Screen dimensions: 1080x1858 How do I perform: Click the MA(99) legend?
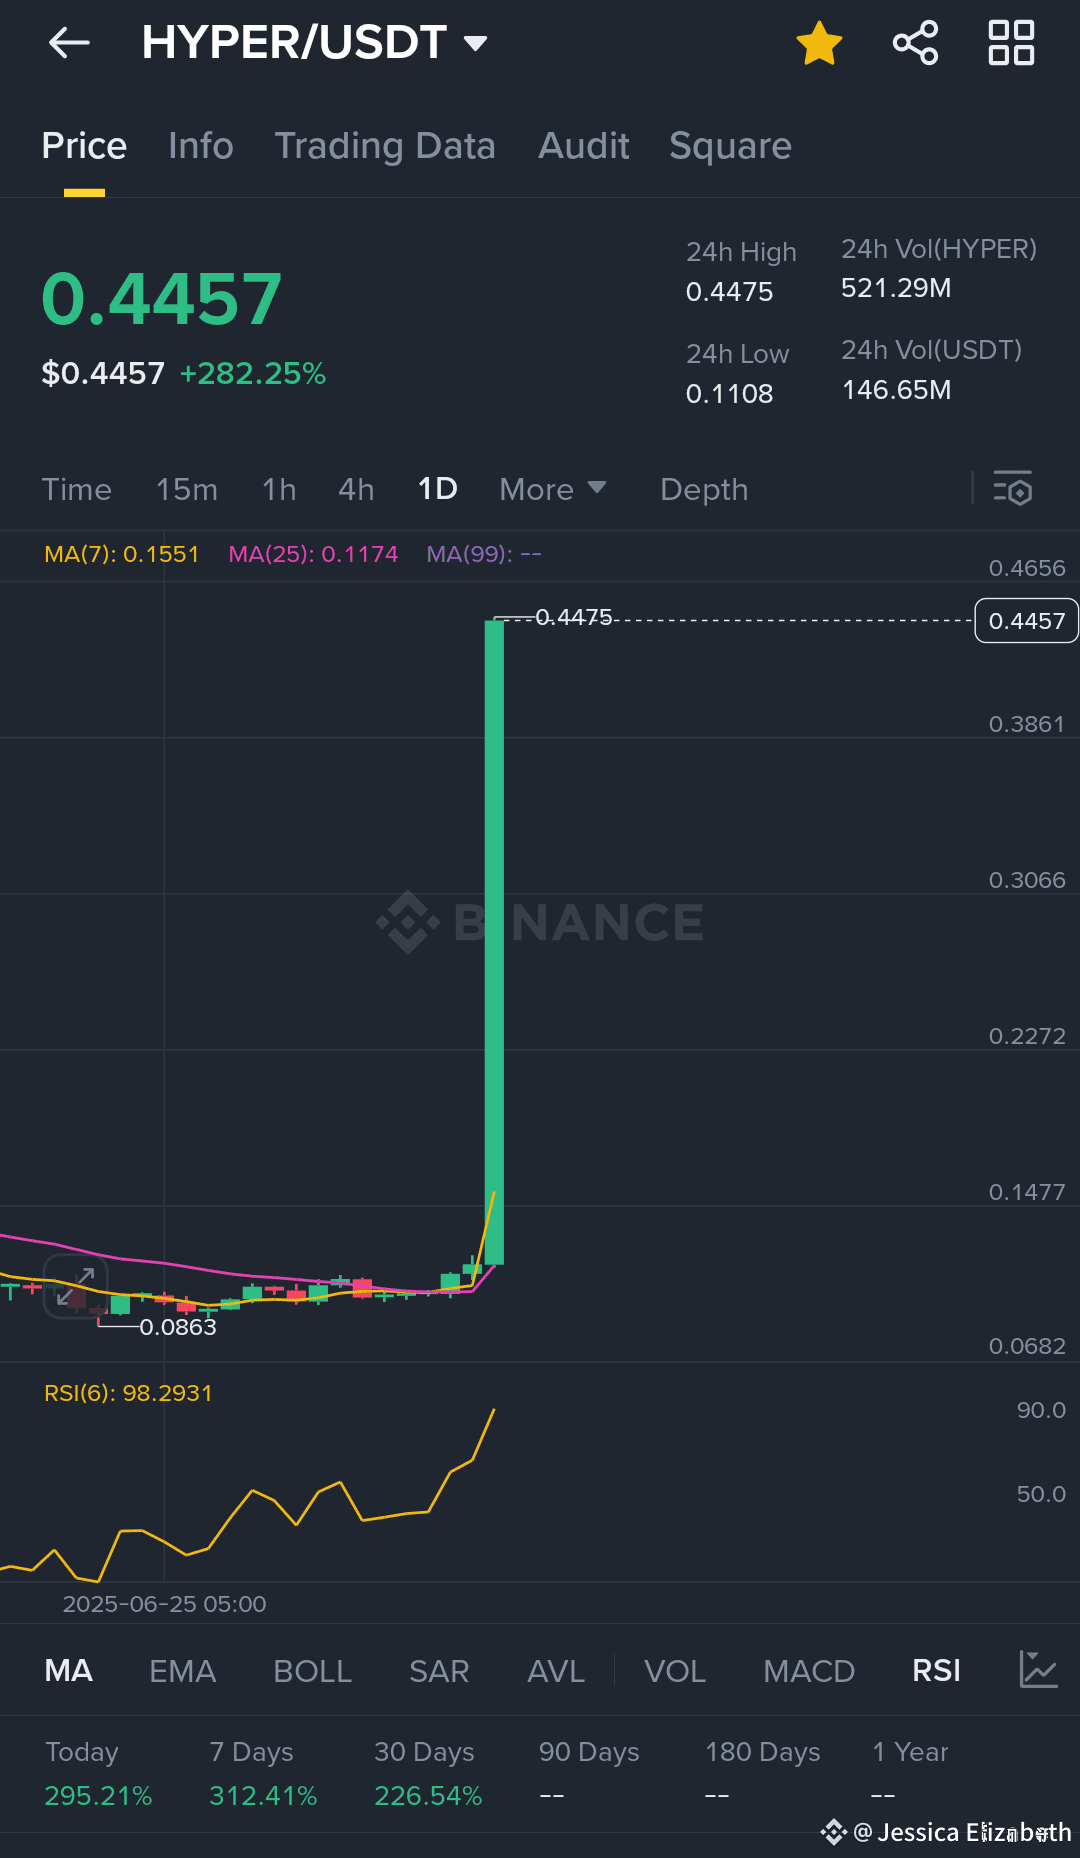pyautogui.click(x=484, y=554)
